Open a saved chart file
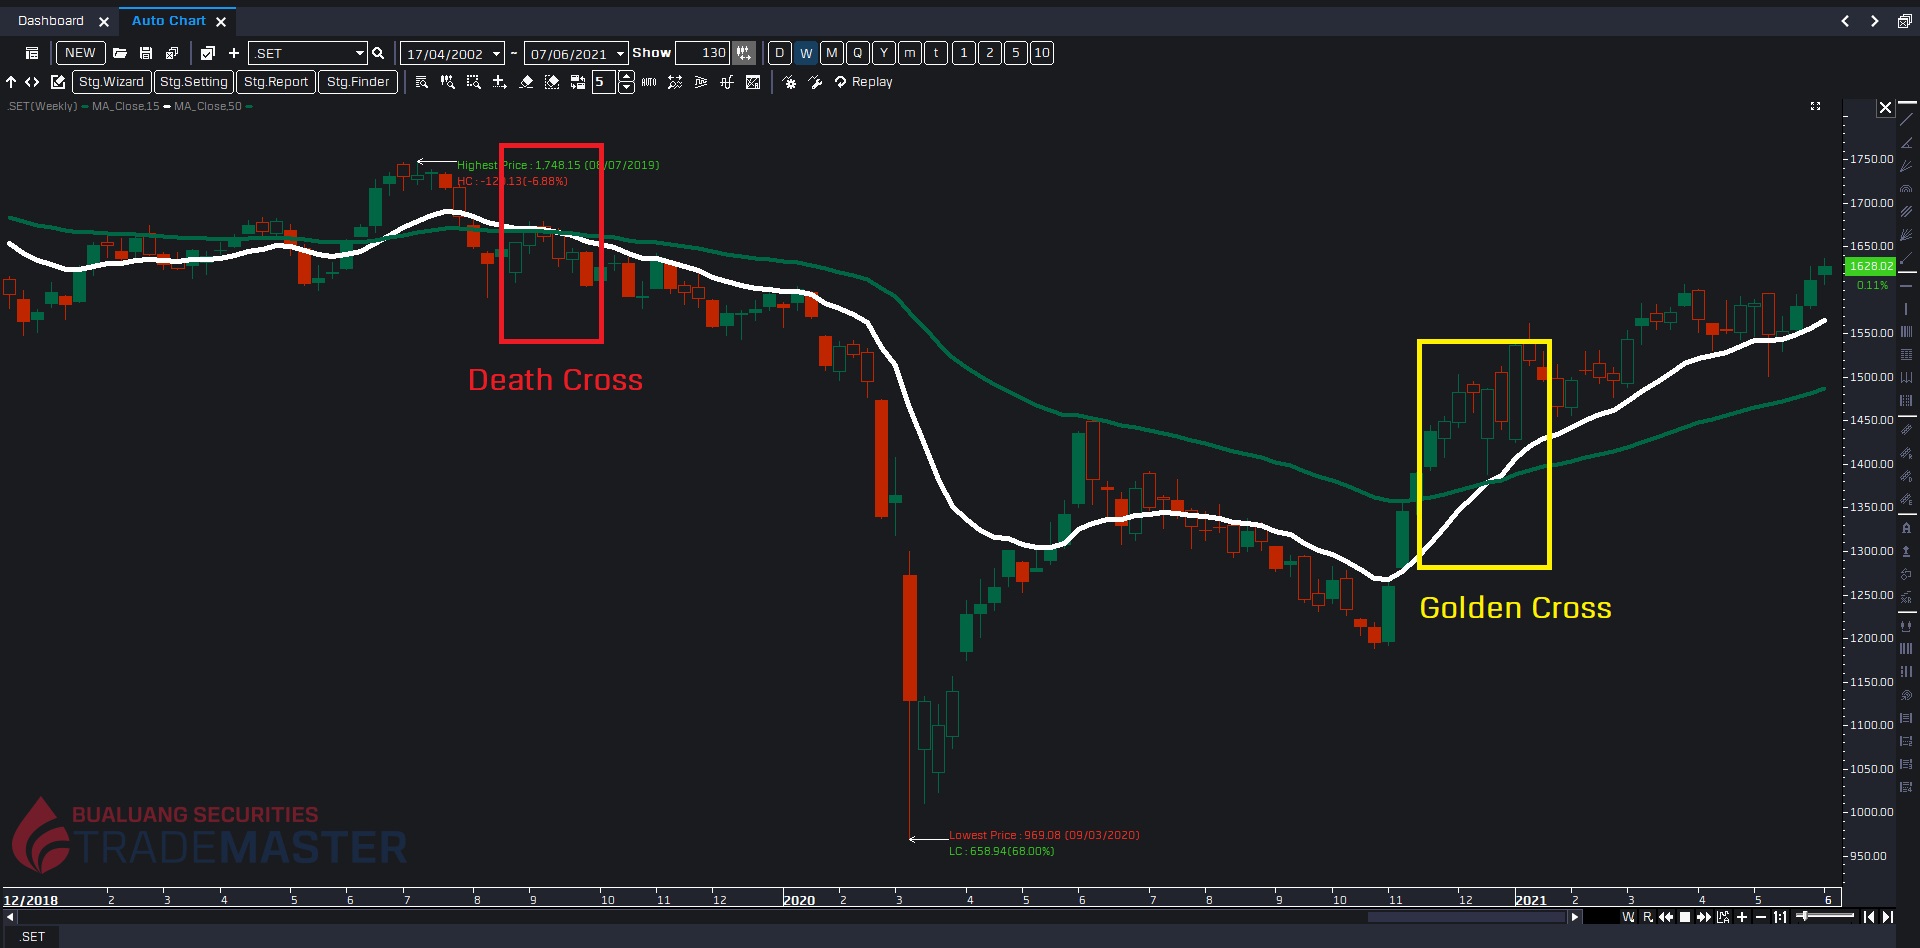Image resolution: width=1920 pixels, height=948 pixels. [x=120, y=53]
